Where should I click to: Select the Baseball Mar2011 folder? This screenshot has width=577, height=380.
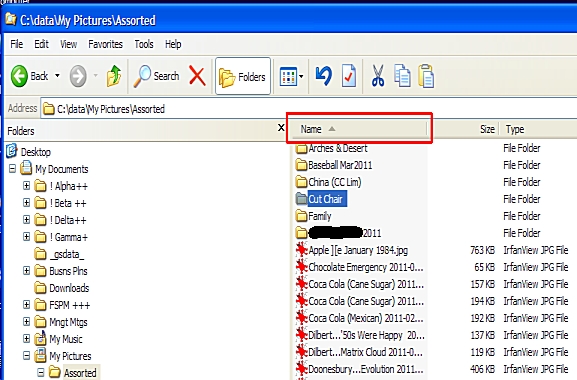click(340, 165)
